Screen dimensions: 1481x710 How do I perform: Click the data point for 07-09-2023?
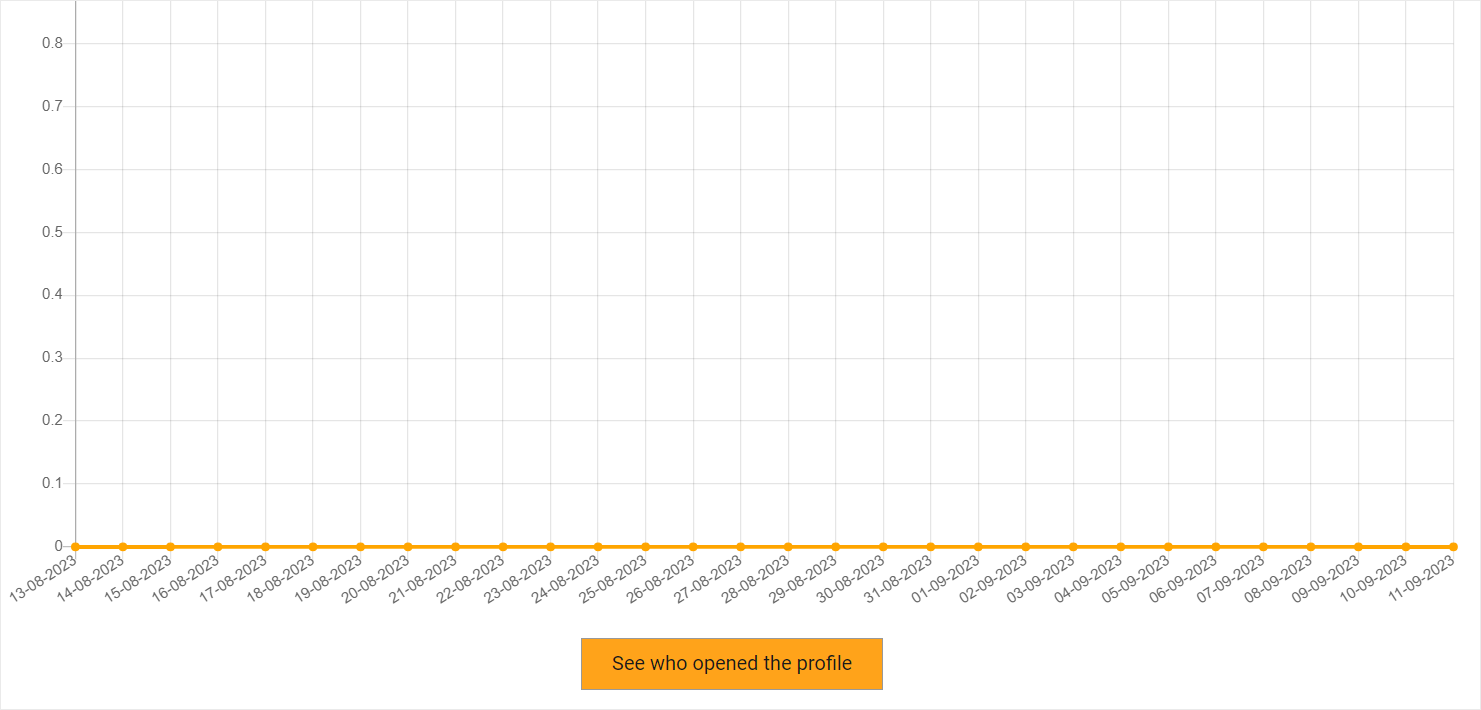pyautogui.click(x=1263, y=546)
